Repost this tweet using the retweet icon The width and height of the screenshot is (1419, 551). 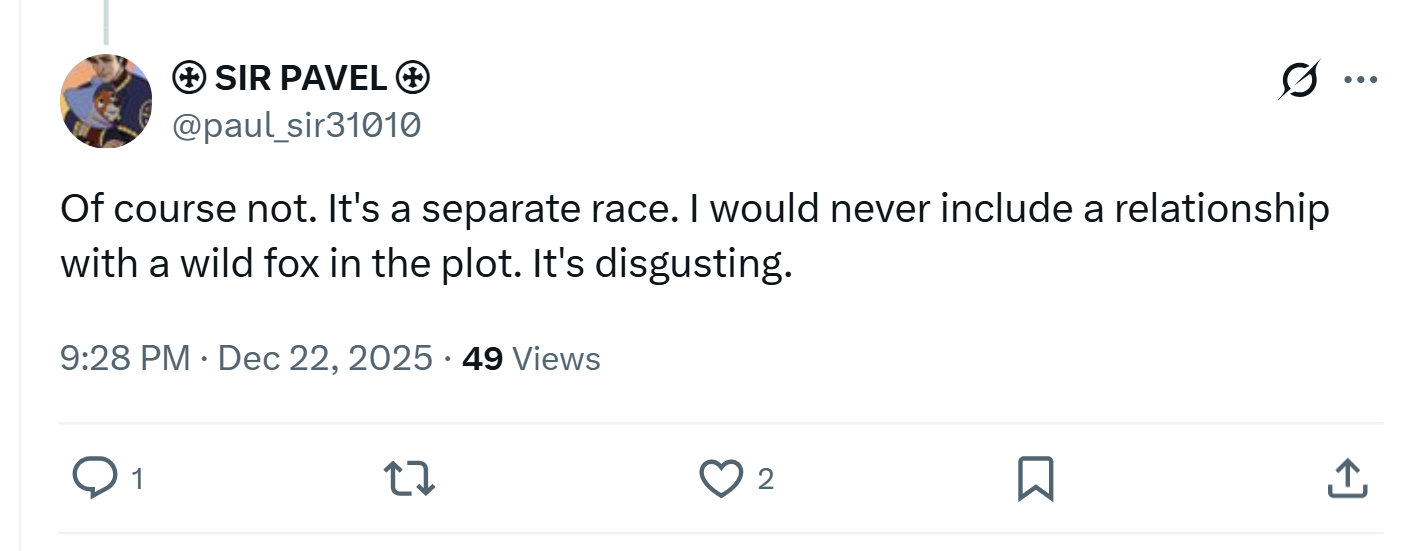click(x=411, y=479)
